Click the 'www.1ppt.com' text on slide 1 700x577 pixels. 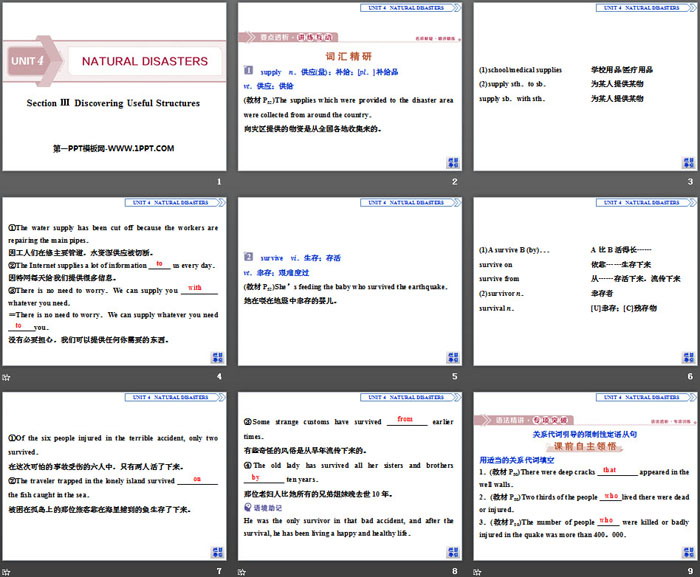click(113, 148)
